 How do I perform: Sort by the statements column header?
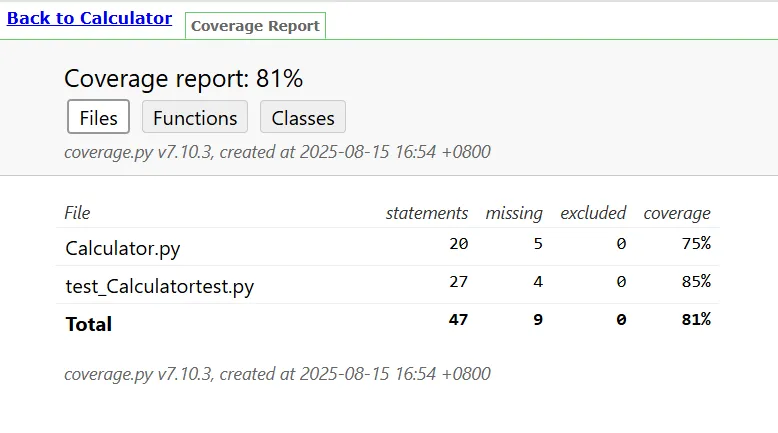tap(427, 213)
